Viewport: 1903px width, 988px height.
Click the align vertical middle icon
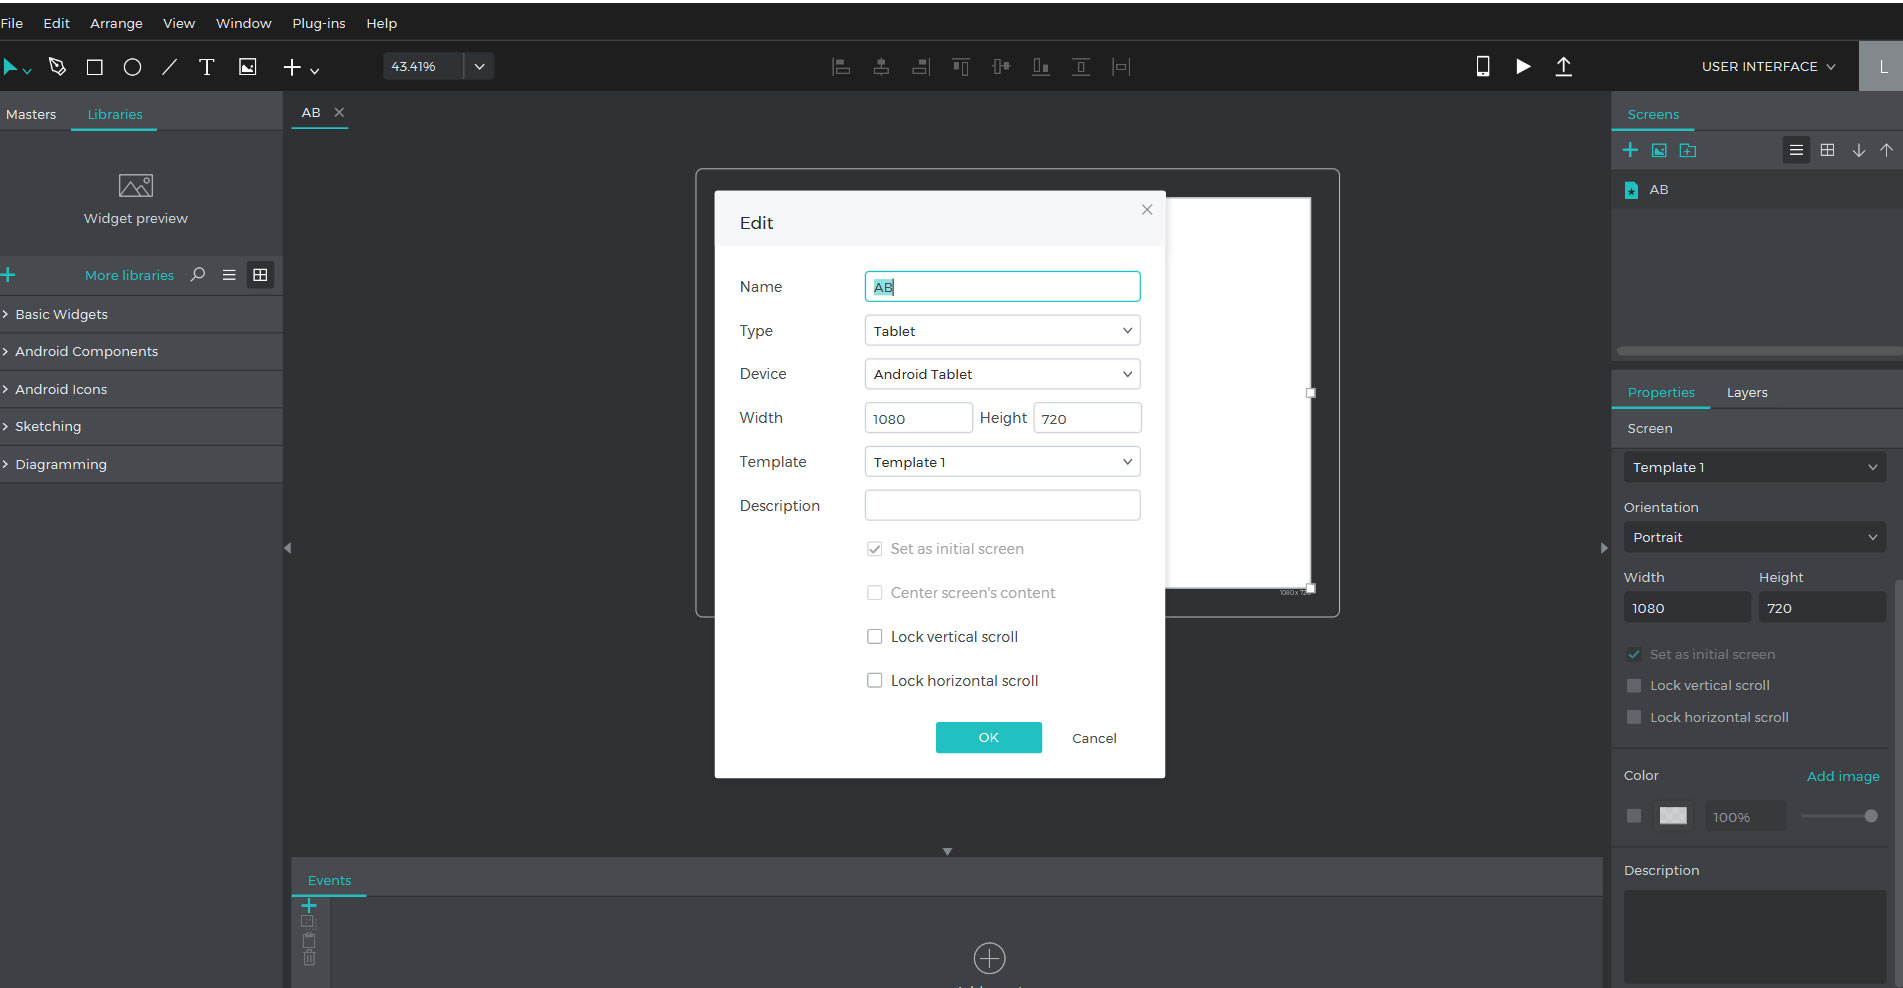(1001, 67)
